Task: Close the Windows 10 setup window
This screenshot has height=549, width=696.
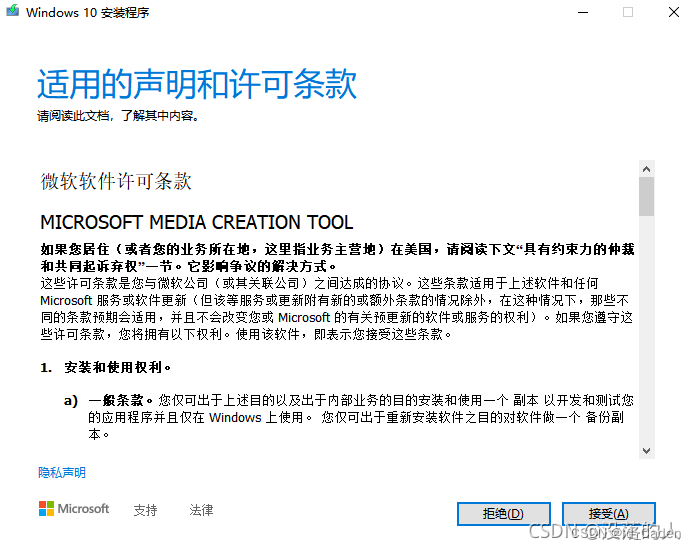Action: tap(674, 12)
